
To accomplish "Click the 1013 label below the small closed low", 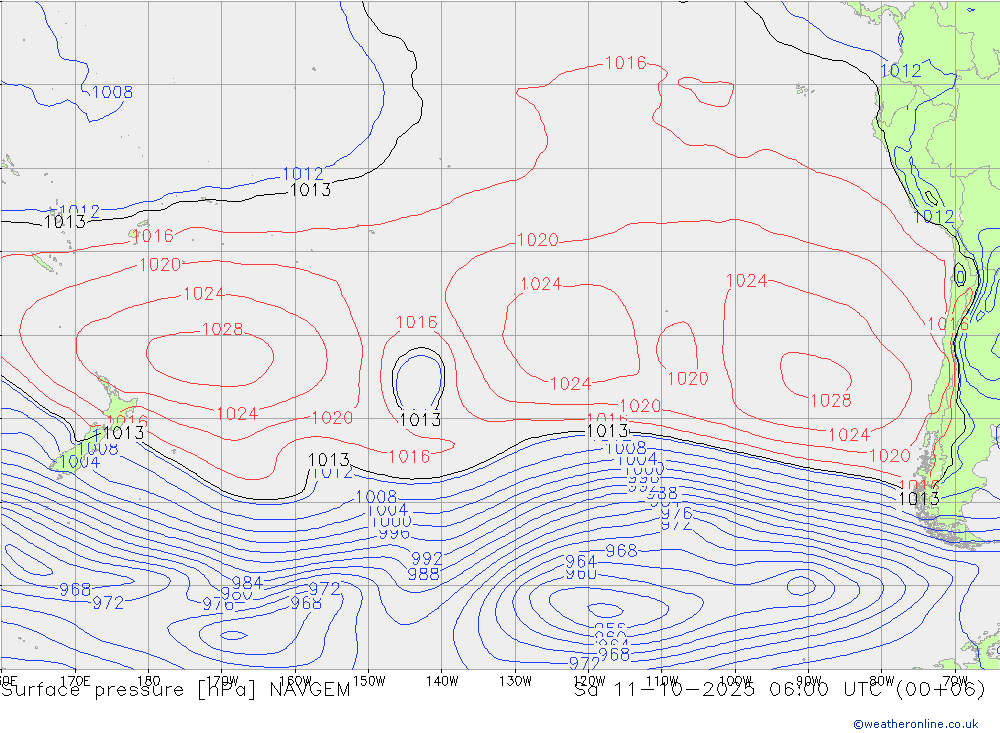I will click(420, 420).
